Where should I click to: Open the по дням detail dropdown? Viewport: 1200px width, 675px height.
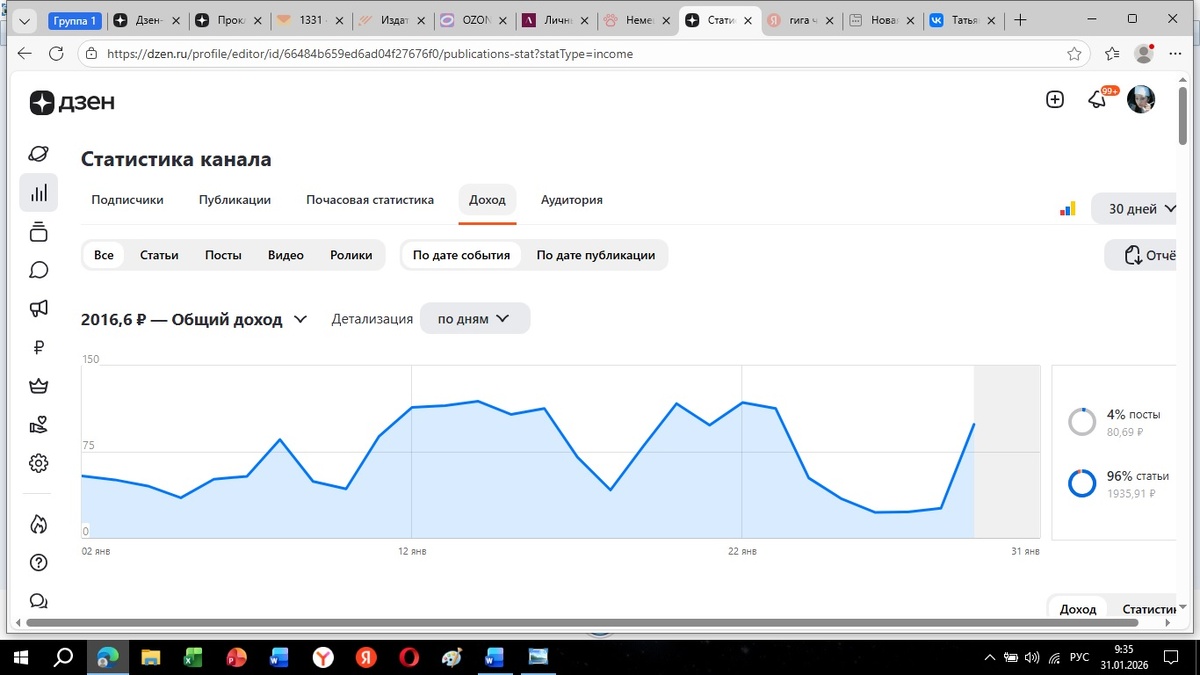click(475, 318)
